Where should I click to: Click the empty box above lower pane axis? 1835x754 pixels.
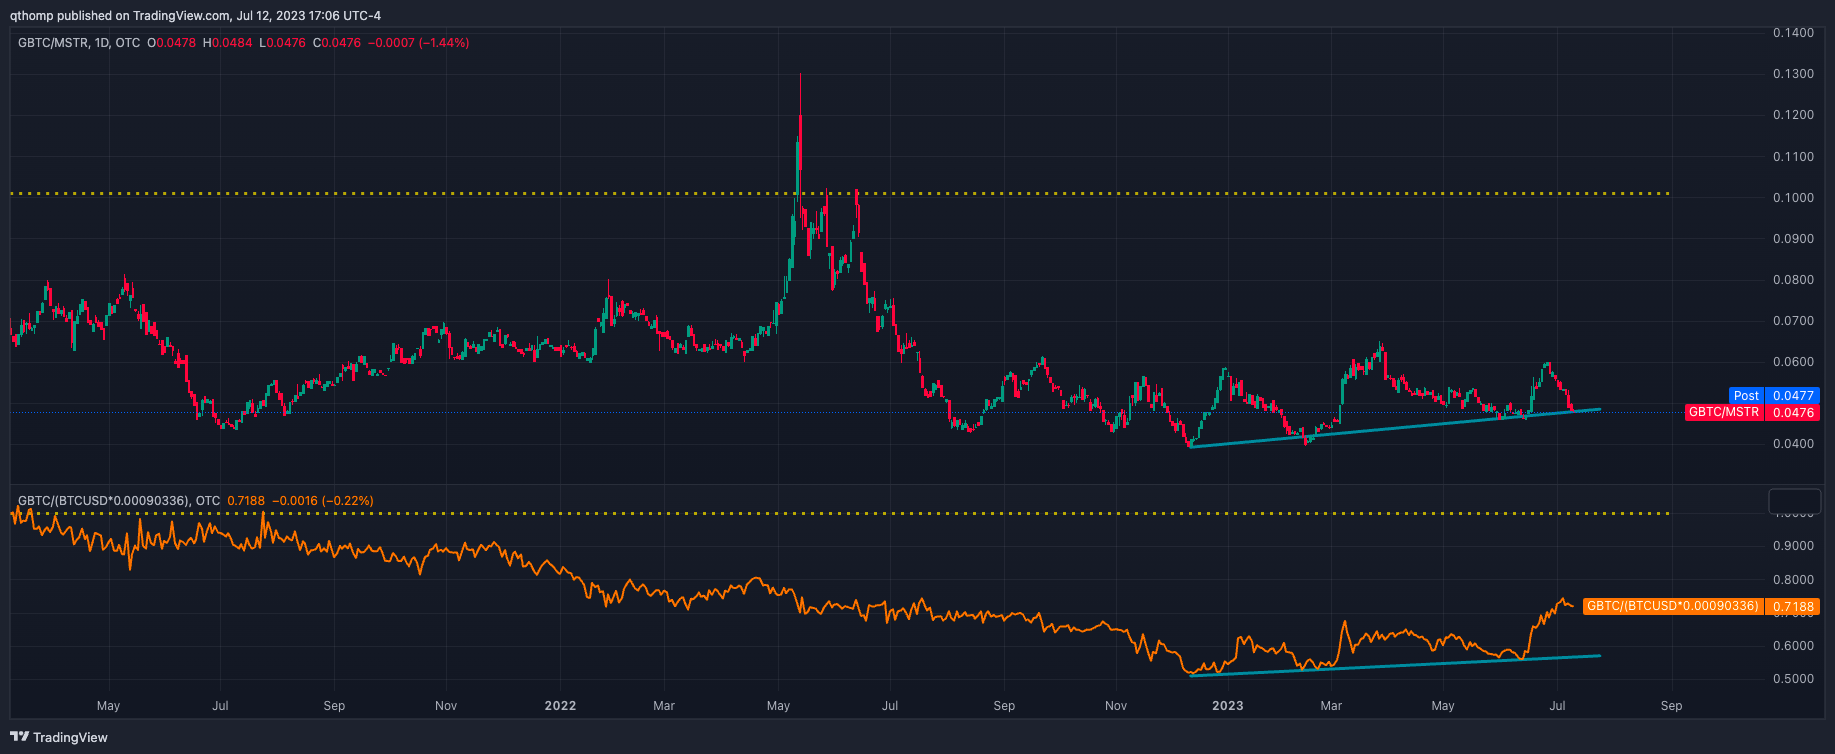tap(1795, 501)
